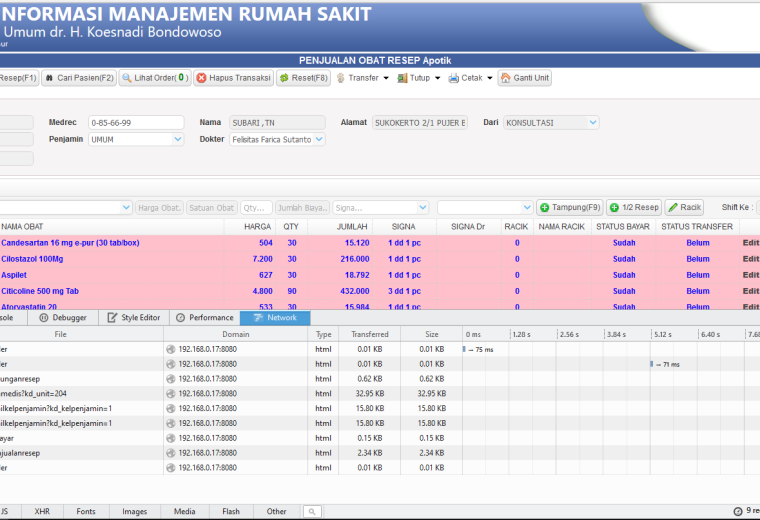
Task: Switch to the Debugger tab
Action: click(x=63, y=318)
